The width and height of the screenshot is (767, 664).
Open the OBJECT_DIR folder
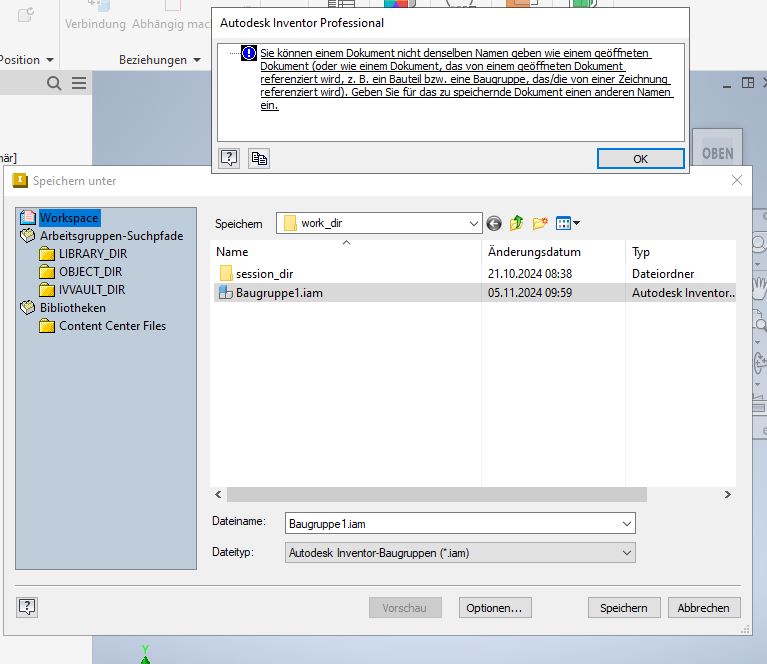point(90,272)
